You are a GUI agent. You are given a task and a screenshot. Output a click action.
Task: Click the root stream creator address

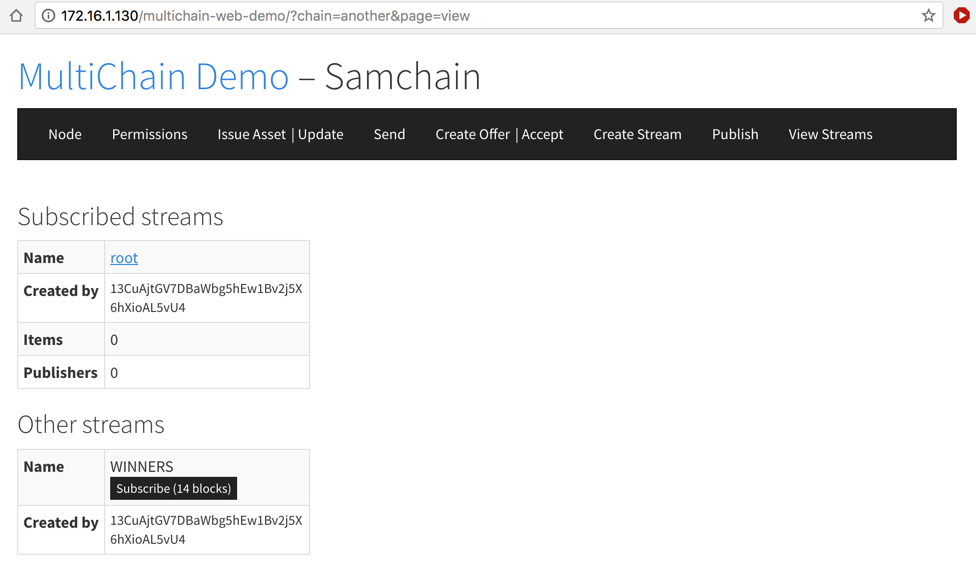click(x=207, y=298)
